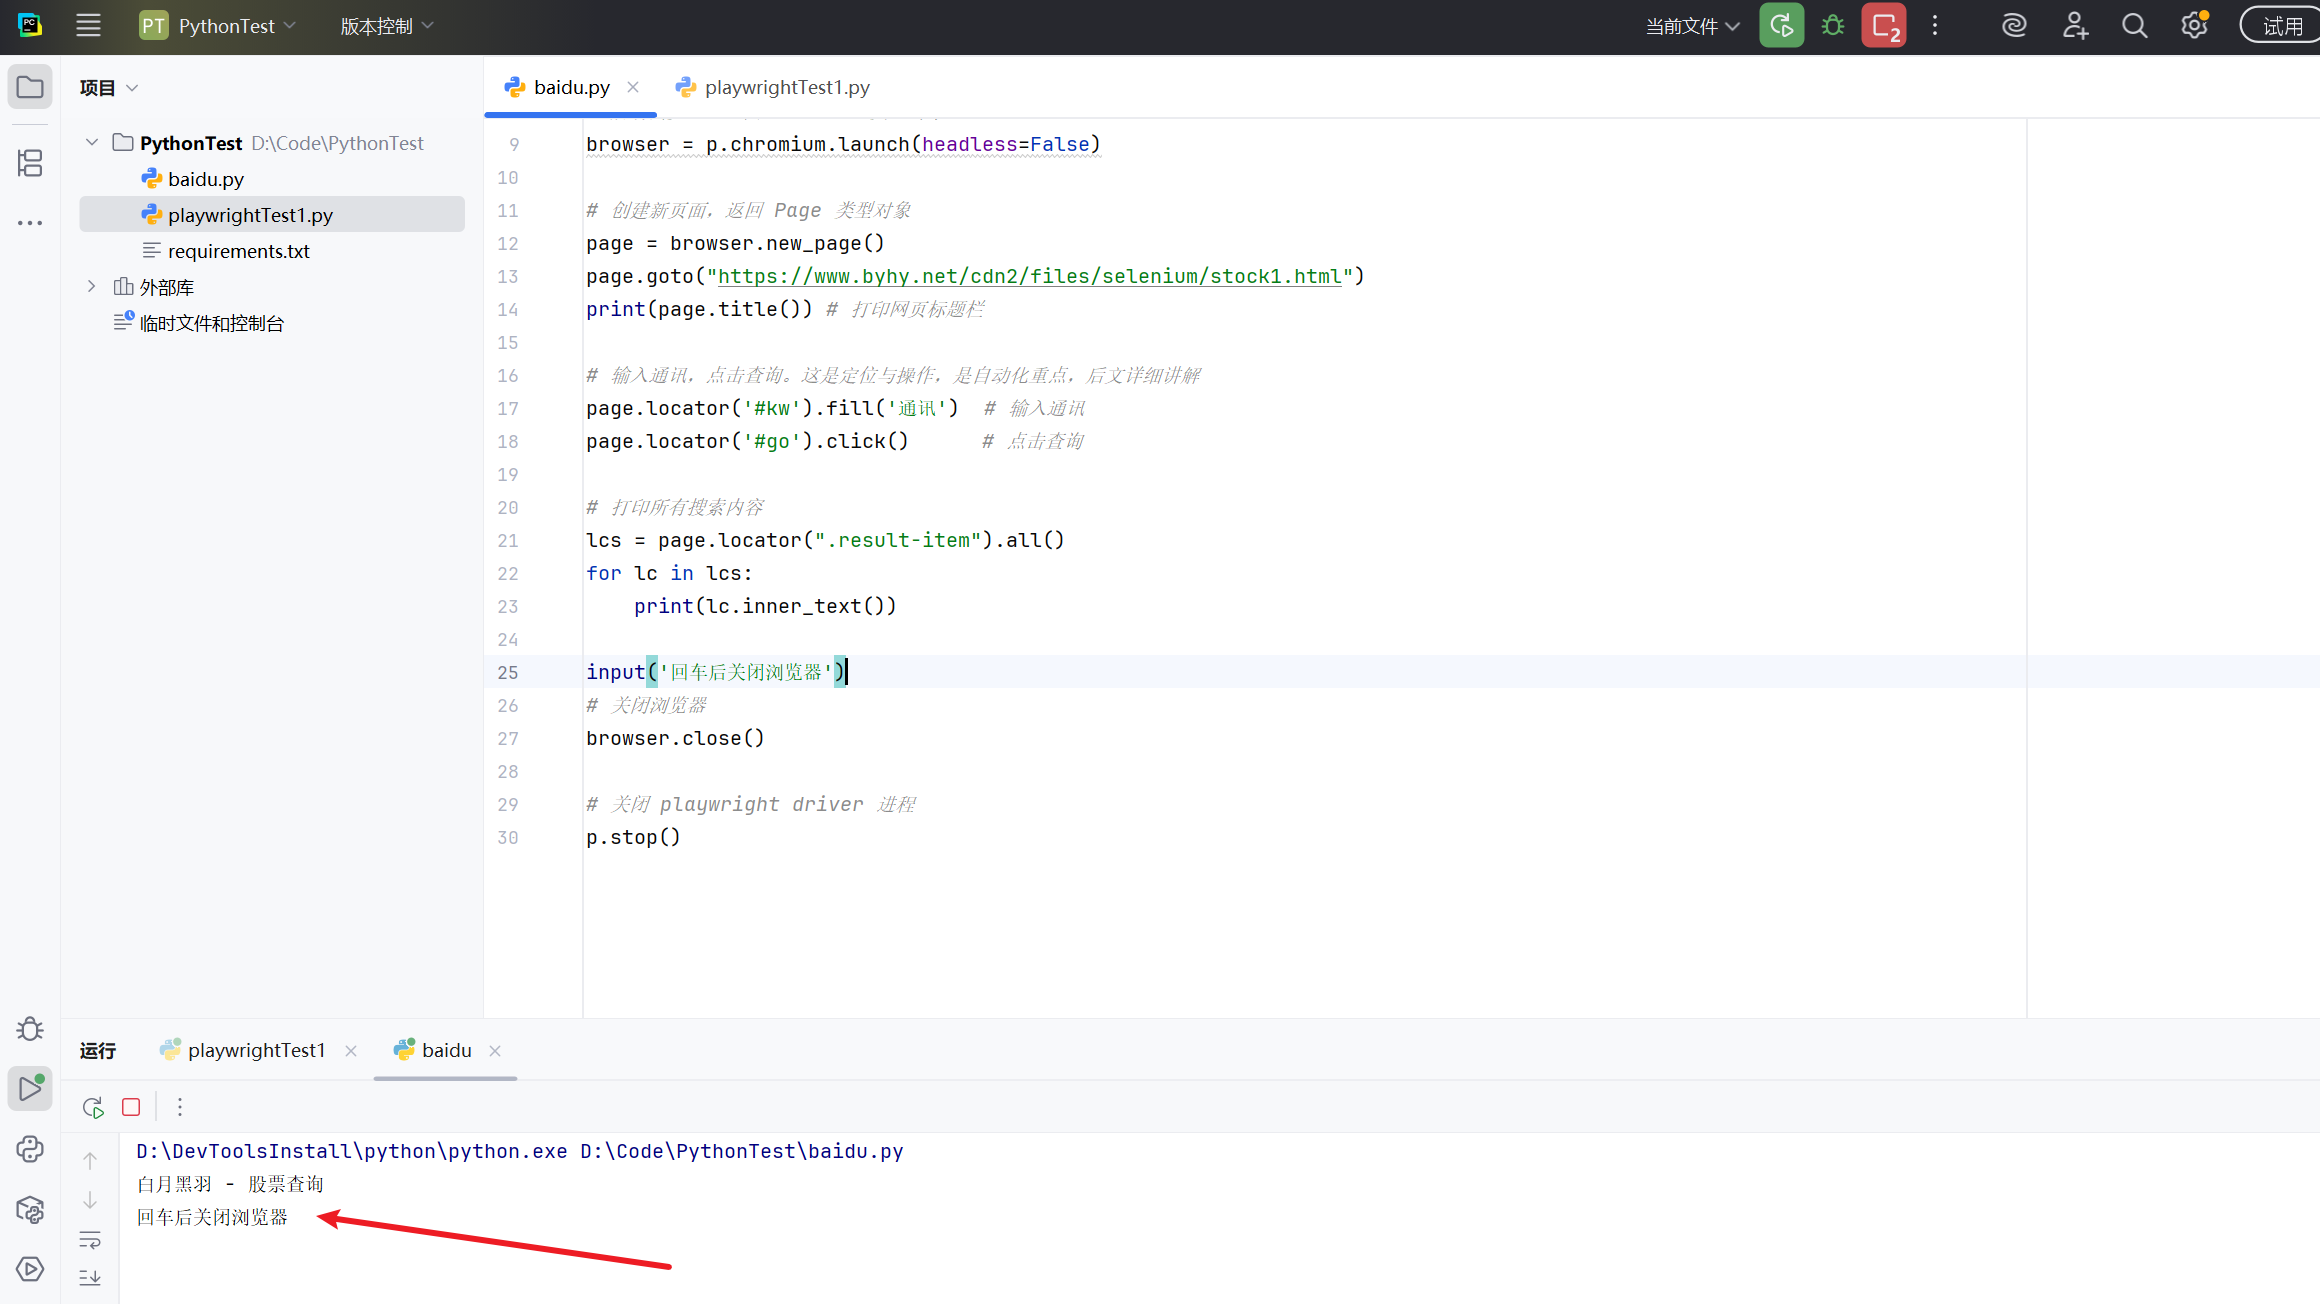This screenshot has width=2320, height=1304.
Task: Open the 当前文件 run configuration dropdown
Action: 1692,26
